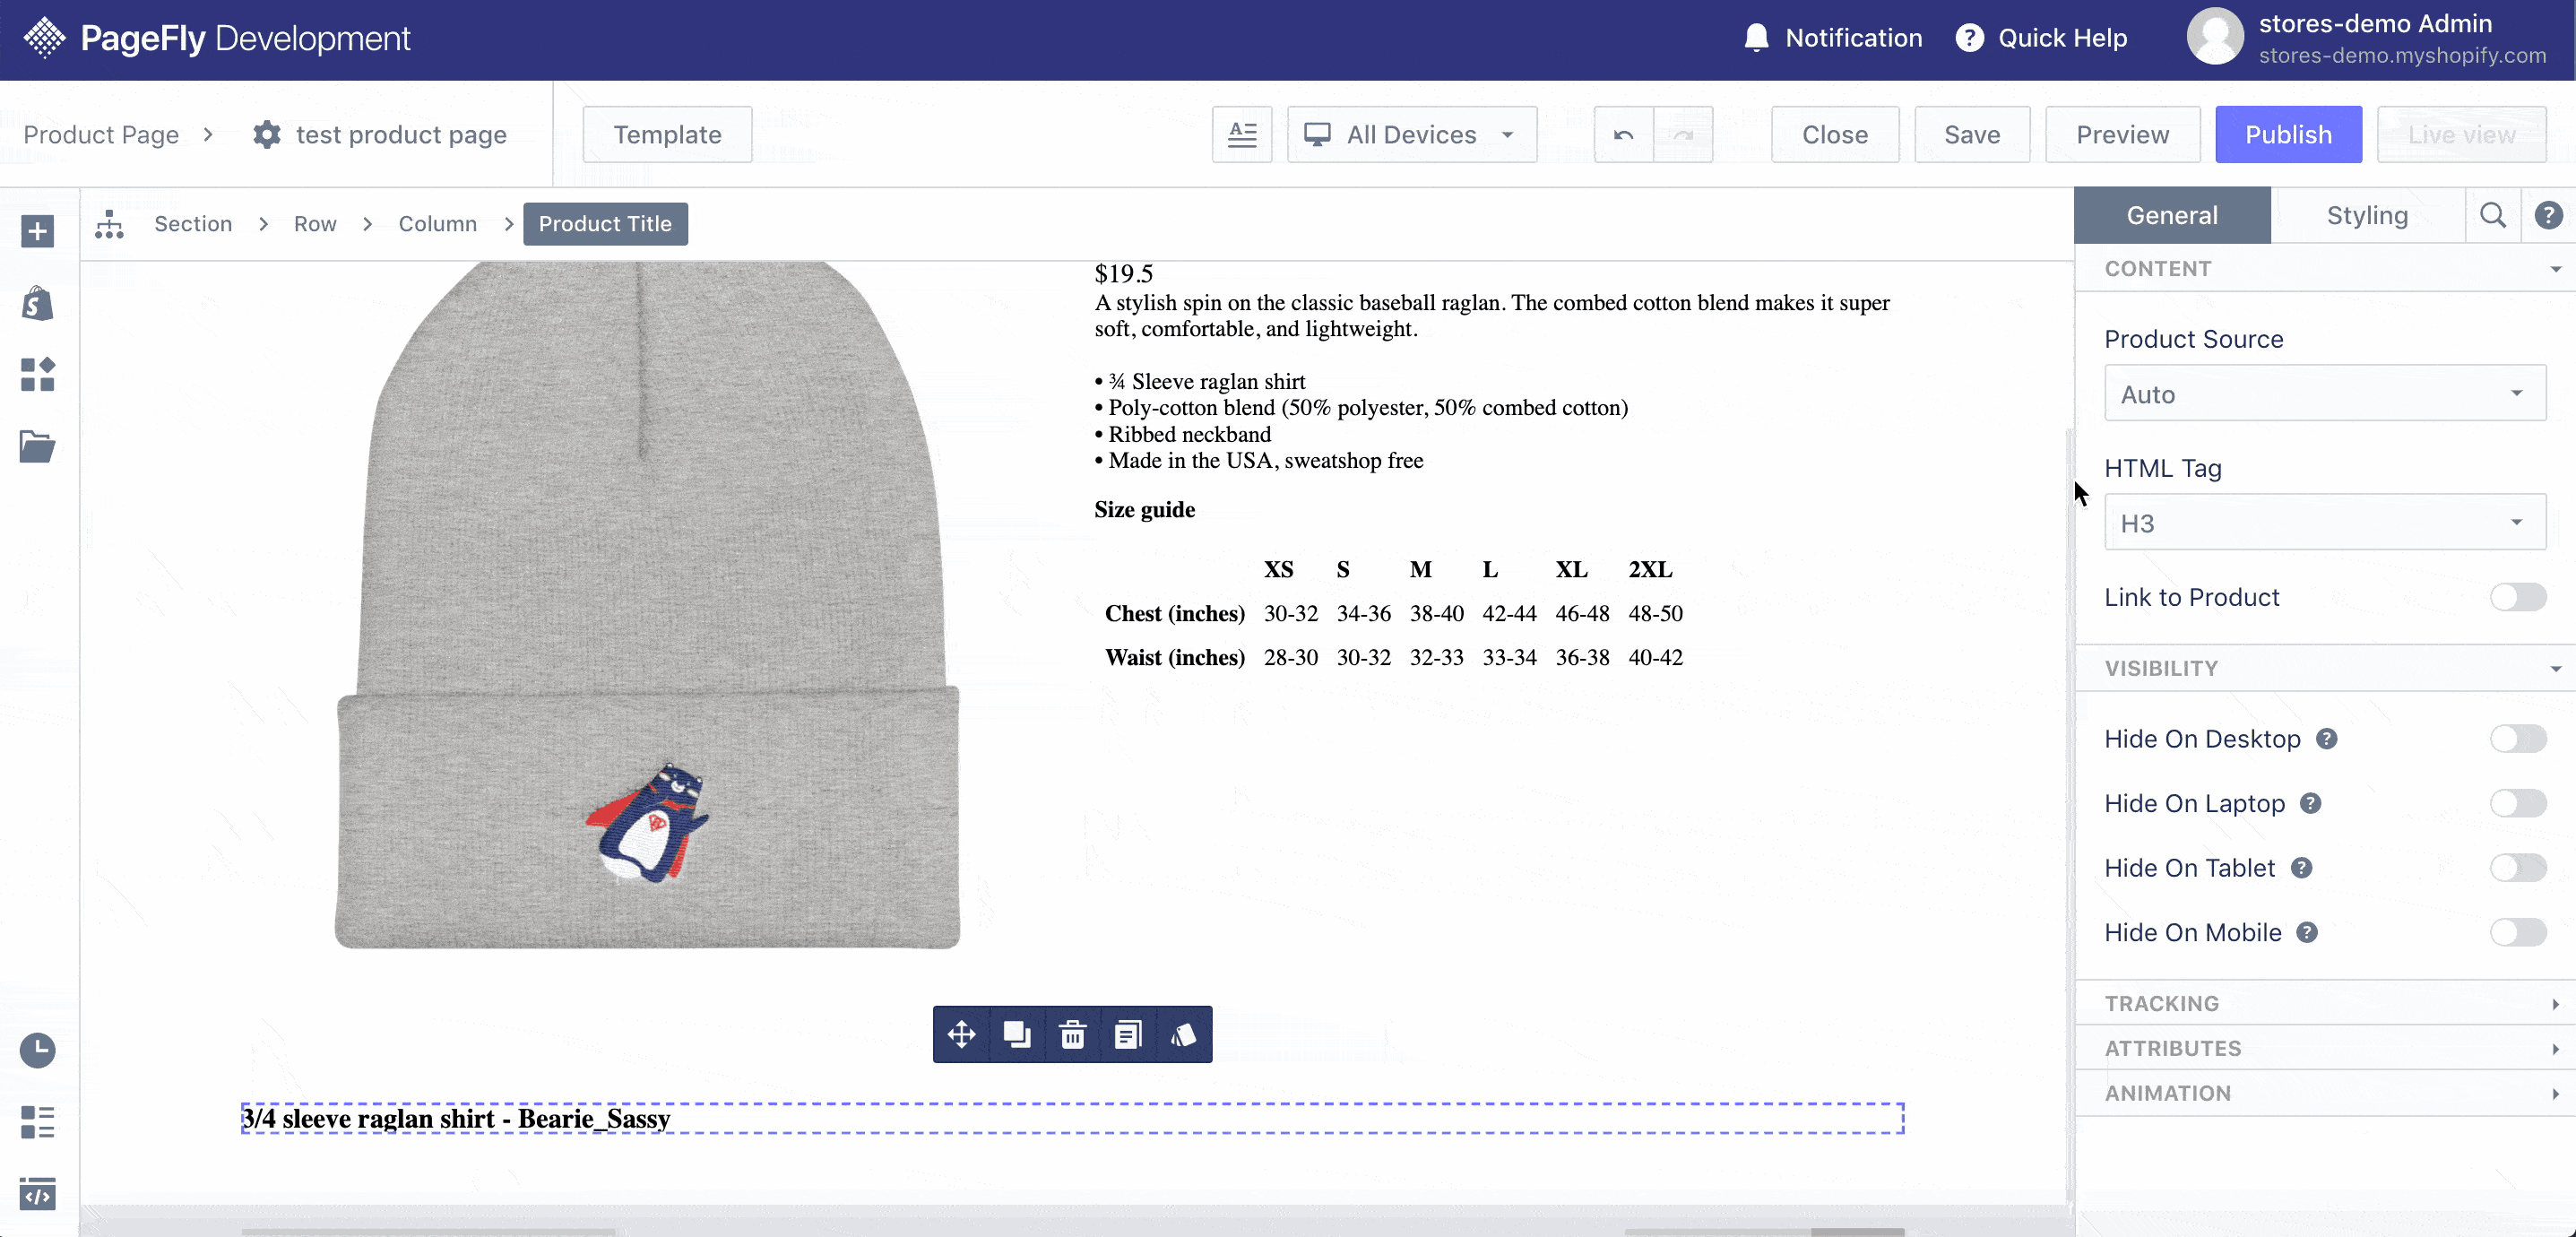
Task: Click the canvas vertical scrollbar
Action: coord(2067,815)
